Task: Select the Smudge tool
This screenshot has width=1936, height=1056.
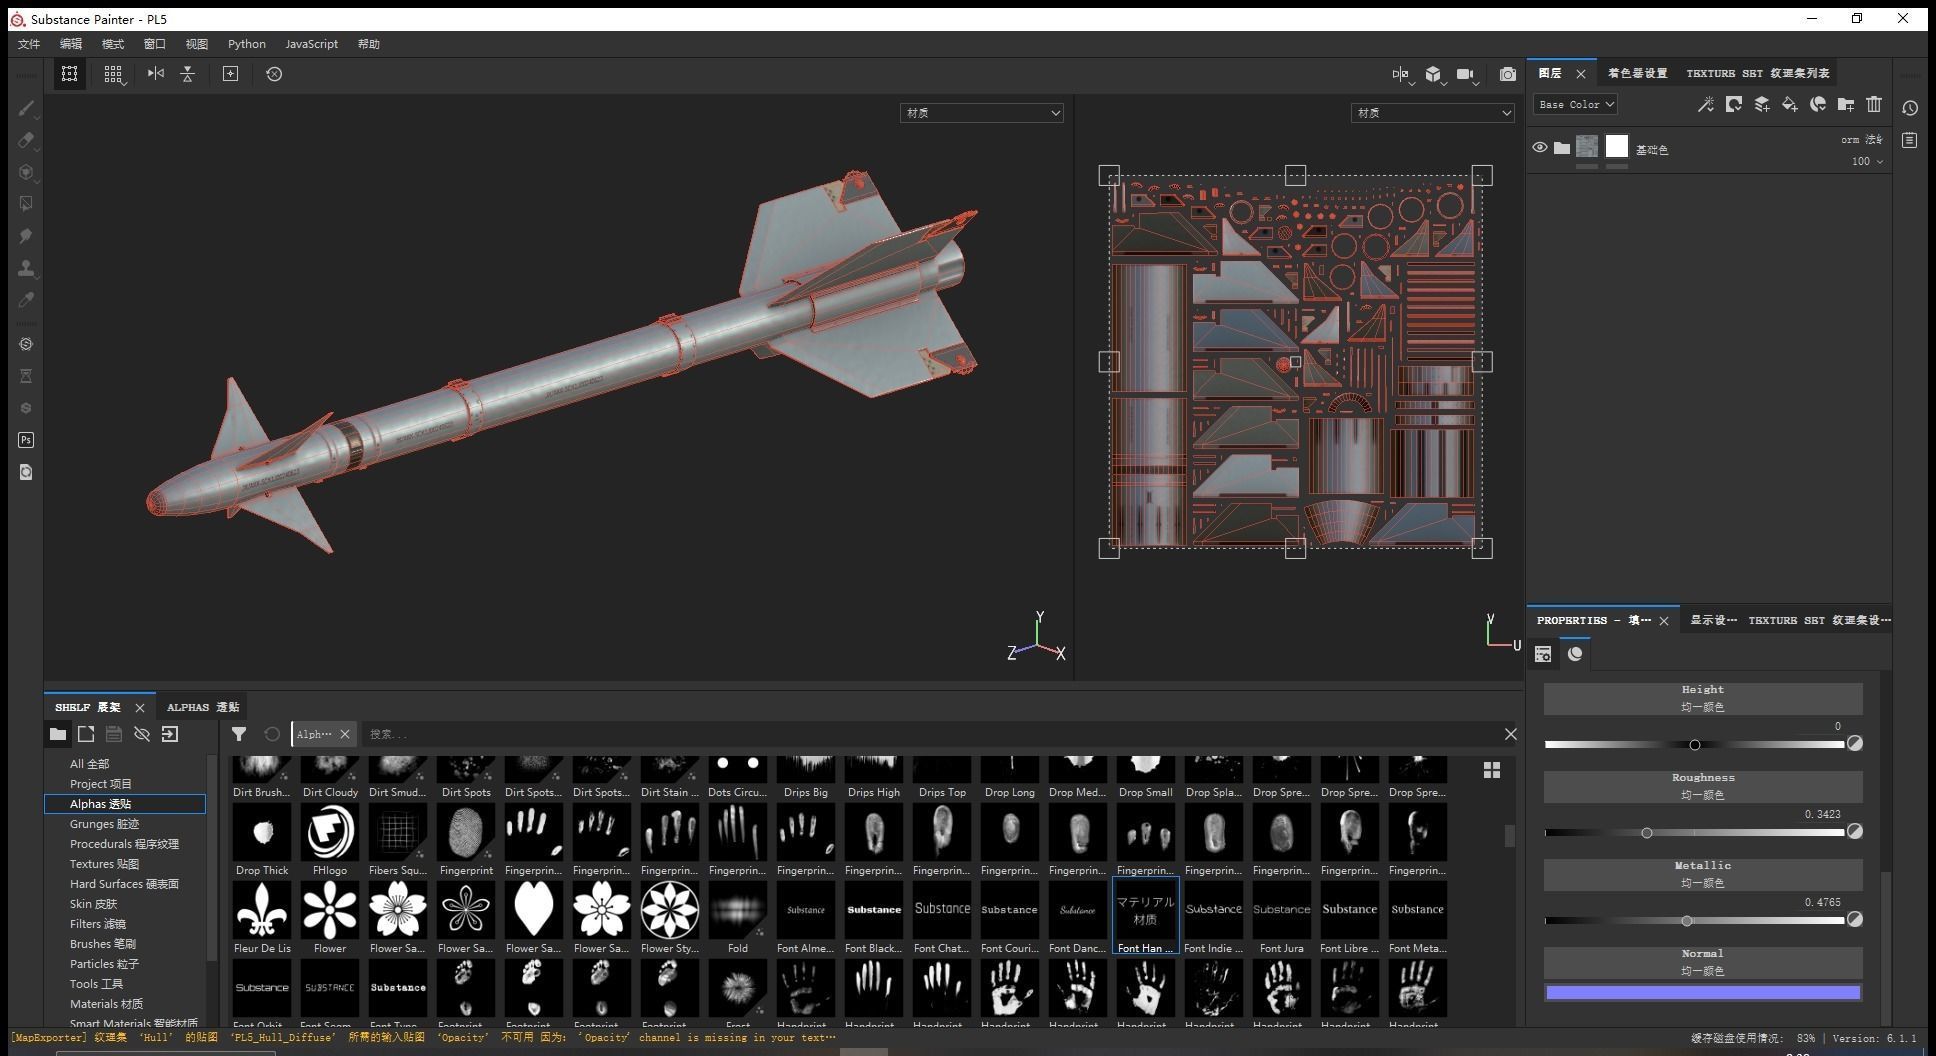Action: tap(26, 236)
